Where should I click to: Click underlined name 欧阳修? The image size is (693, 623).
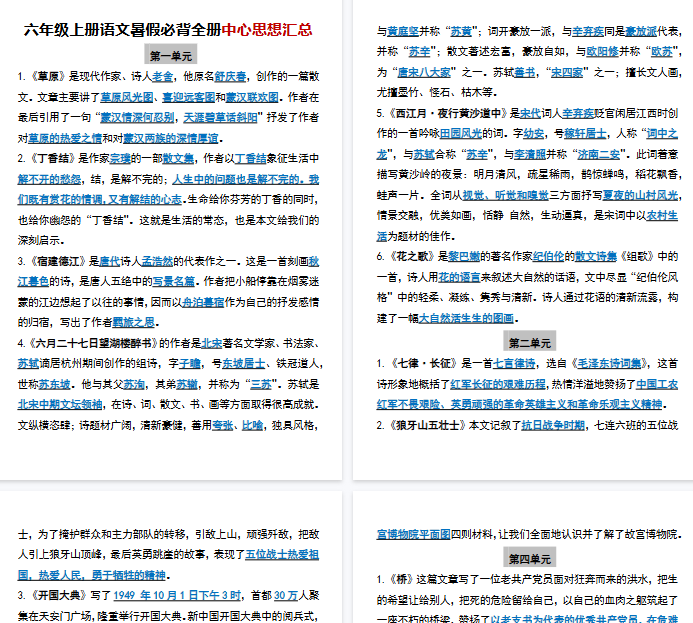[x=602, y=52]
